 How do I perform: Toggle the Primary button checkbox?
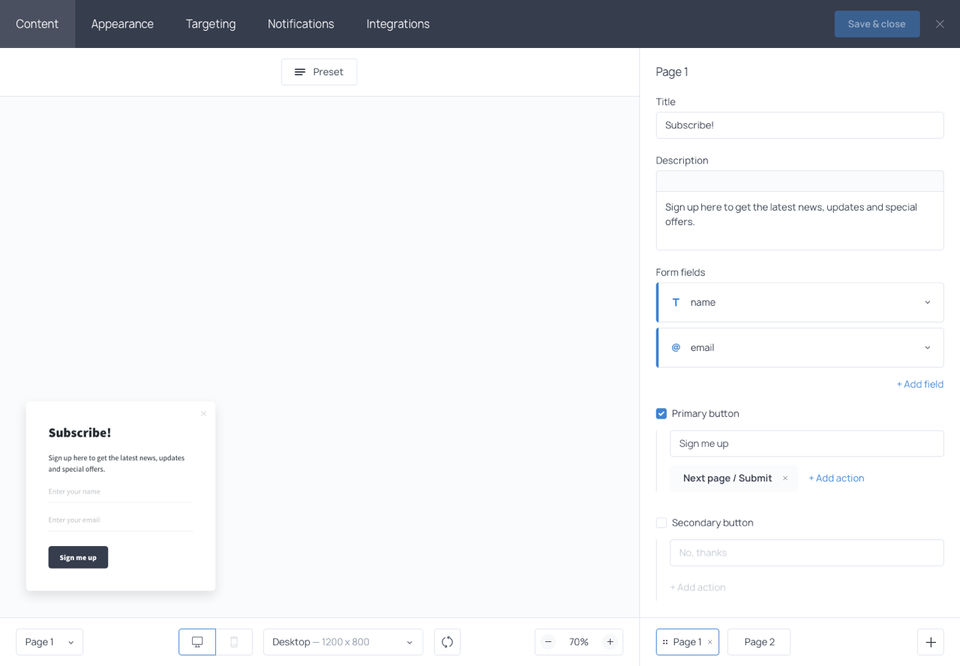click(661, 414)
